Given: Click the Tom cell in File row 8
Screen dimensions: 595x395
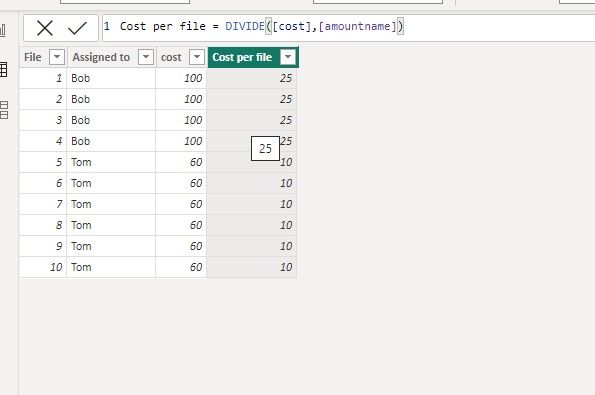Looking at the screenshot, I should (111, 225).
